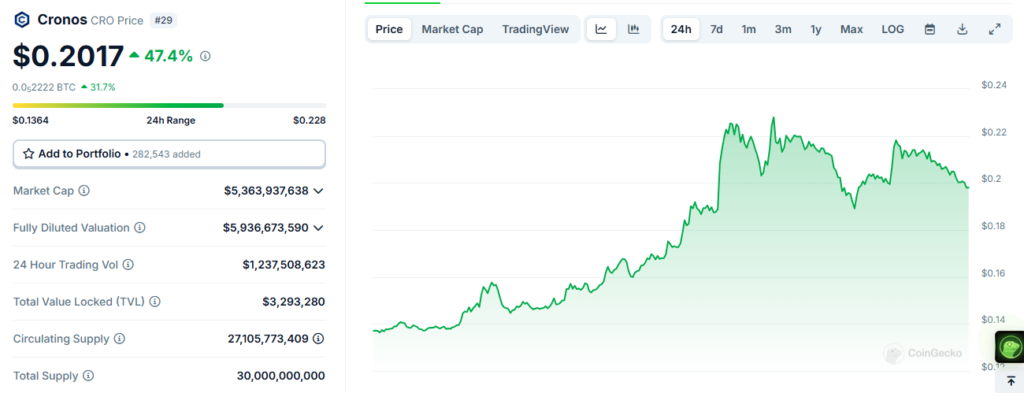This screenshot has height=393, width=1024.
Task: Select the Max time range
Action: (852, 29)
